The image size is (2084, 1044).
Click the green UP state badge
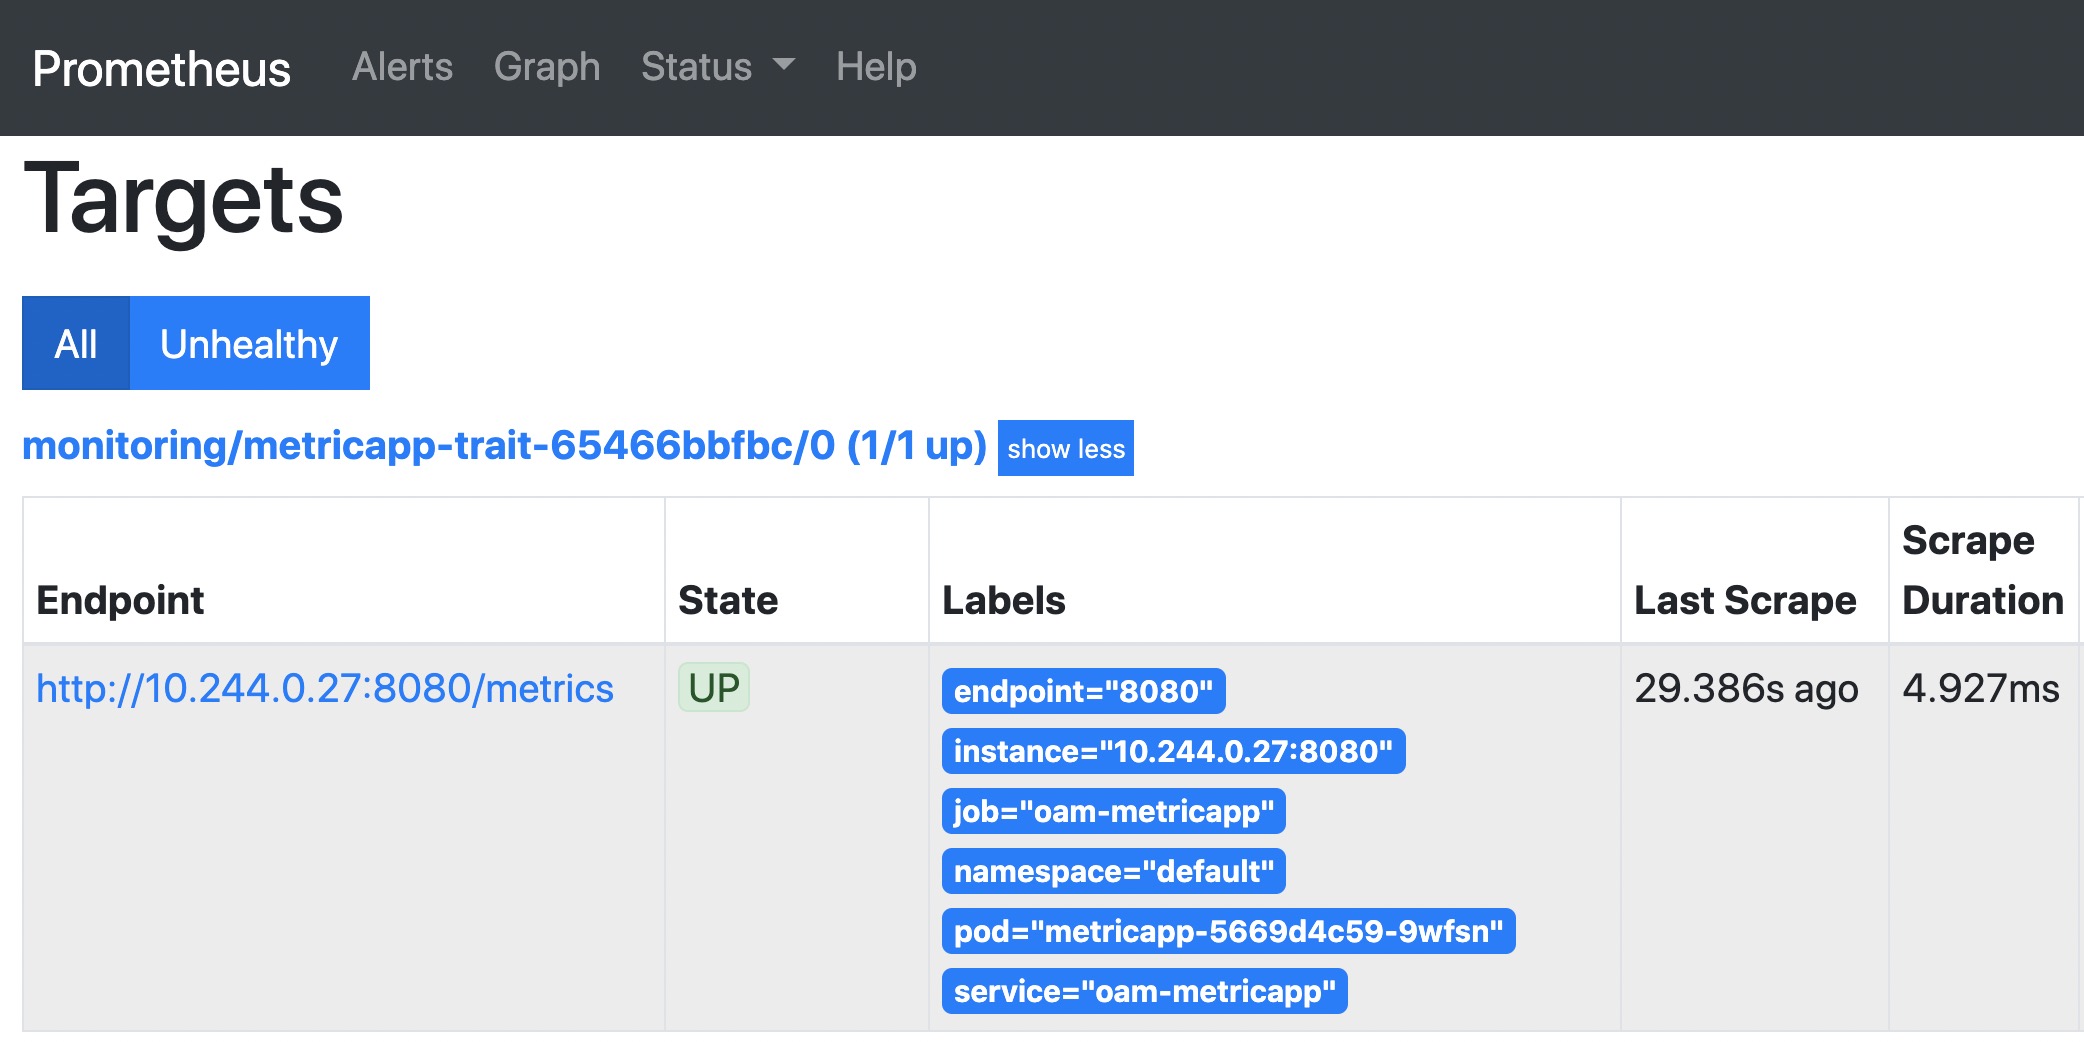(714, 687)
